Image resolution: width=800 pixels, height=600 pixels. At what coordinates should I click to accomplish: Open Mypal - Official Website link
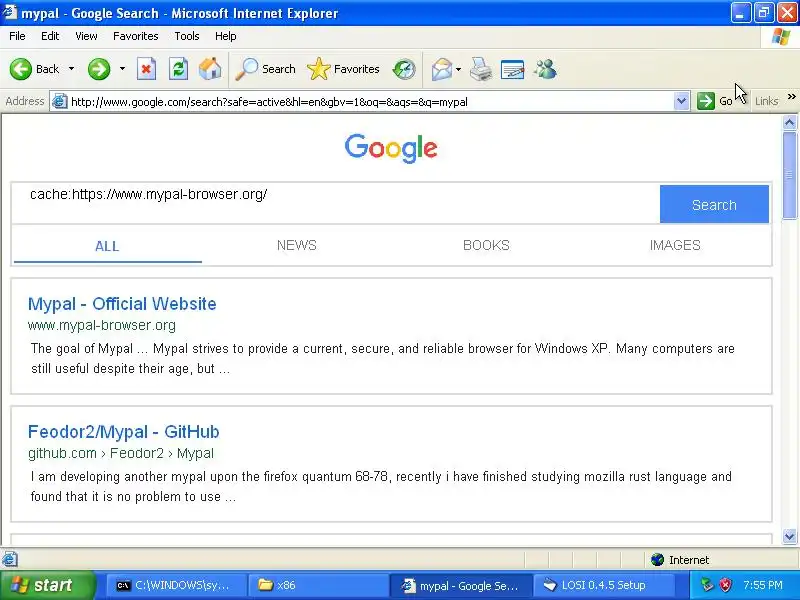(x=122, y=304)
